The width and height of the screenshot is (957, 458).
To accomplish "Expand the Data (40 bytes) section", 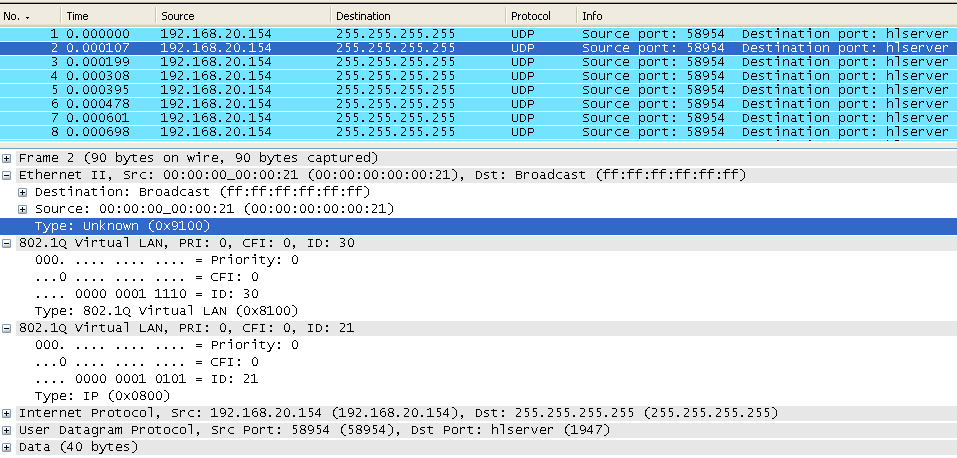I will [x=7, y=447].
